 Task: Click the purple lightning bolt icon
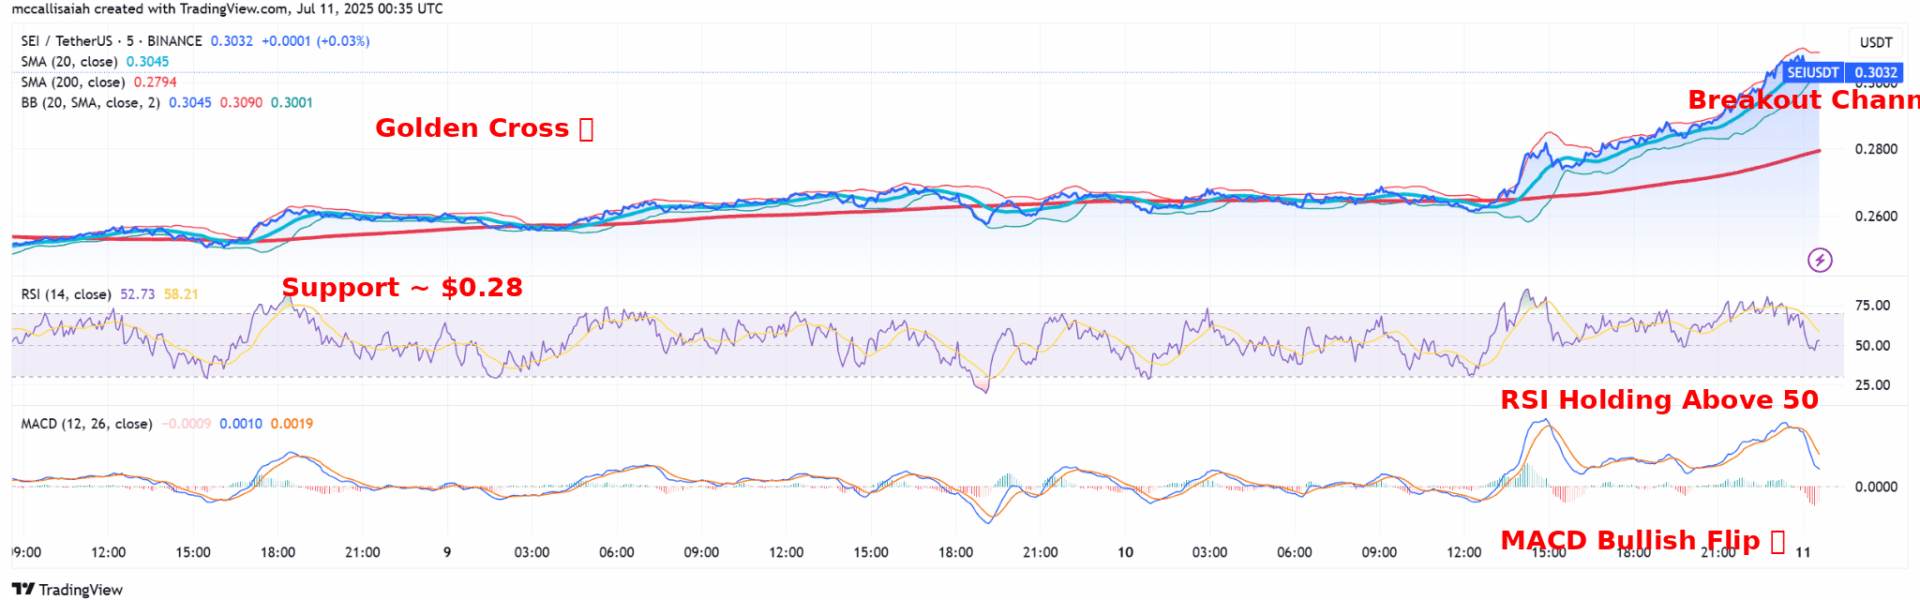point(1820,260)
